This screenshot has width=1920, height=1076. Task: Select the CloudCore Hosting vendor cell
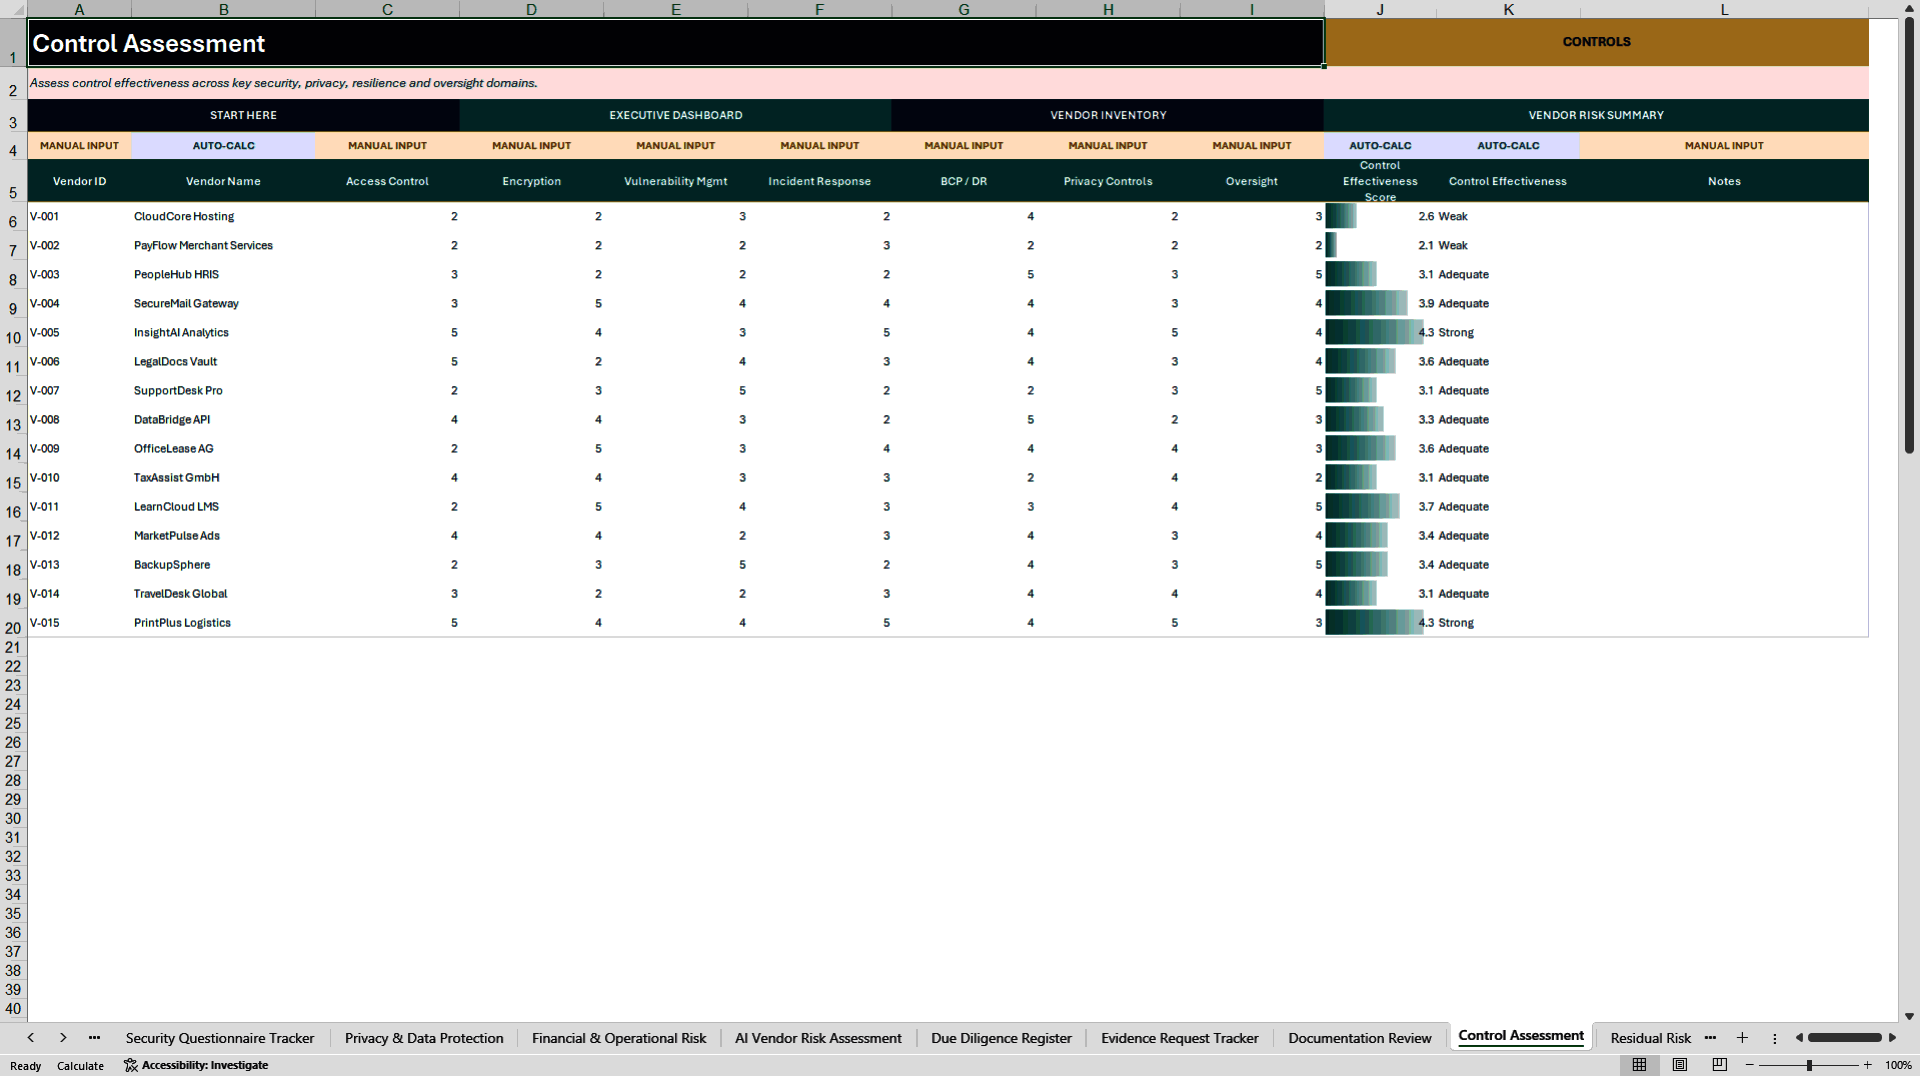(x=223, y=216)
